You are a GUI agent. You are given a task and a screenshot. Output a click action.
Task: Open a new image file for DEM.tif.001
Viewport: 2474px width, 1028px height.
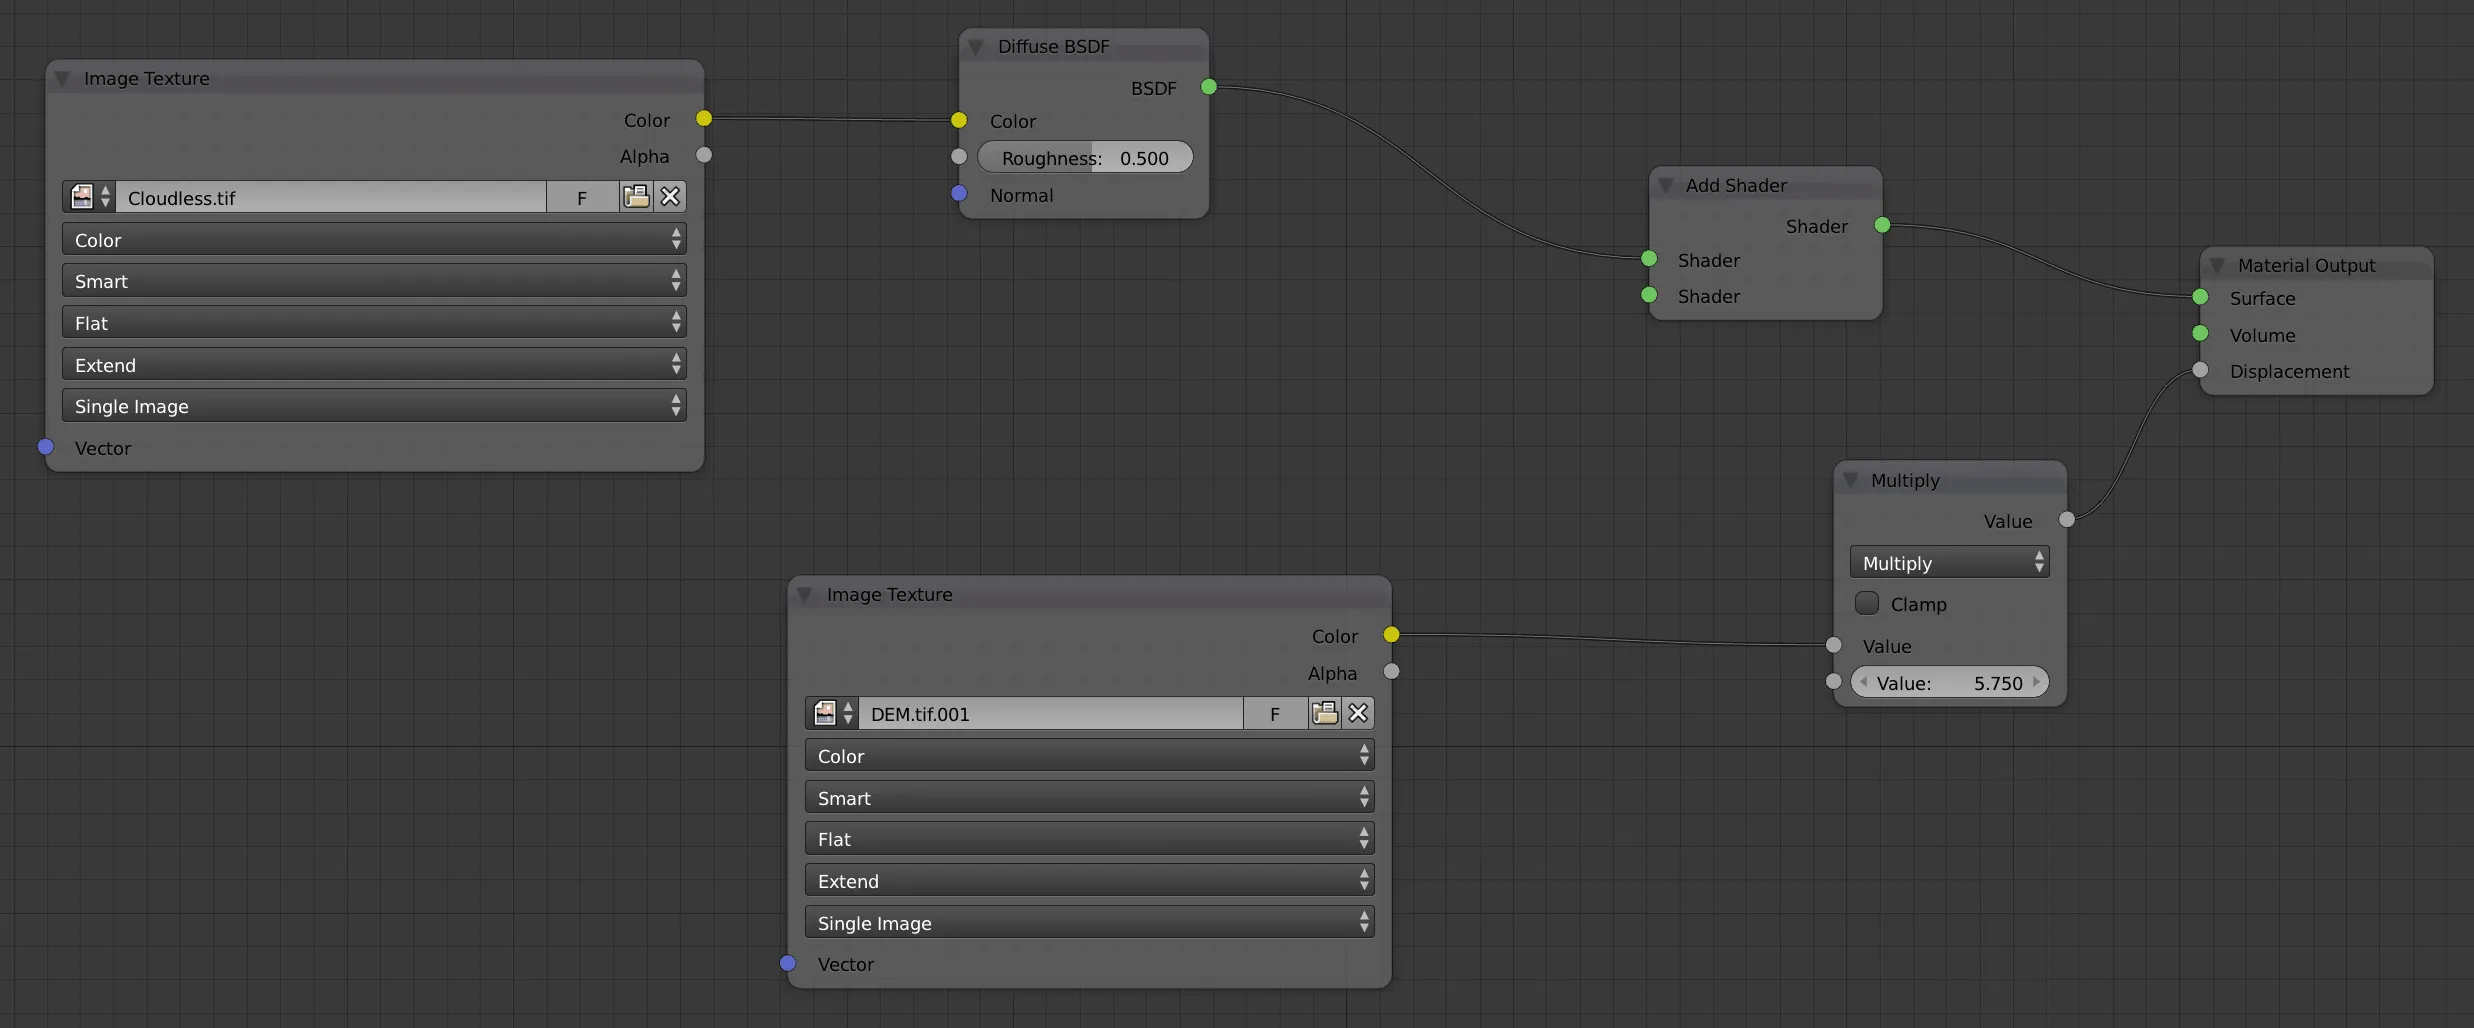[x=1324, y=713]
